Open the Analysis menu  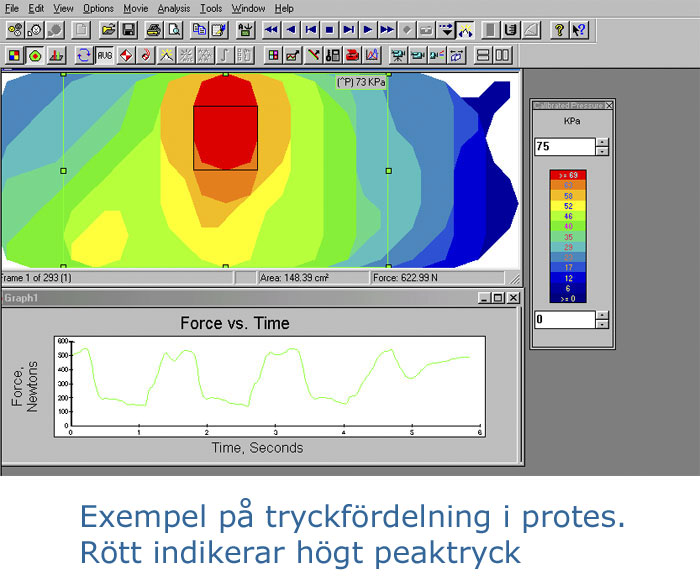click(173, 8)
